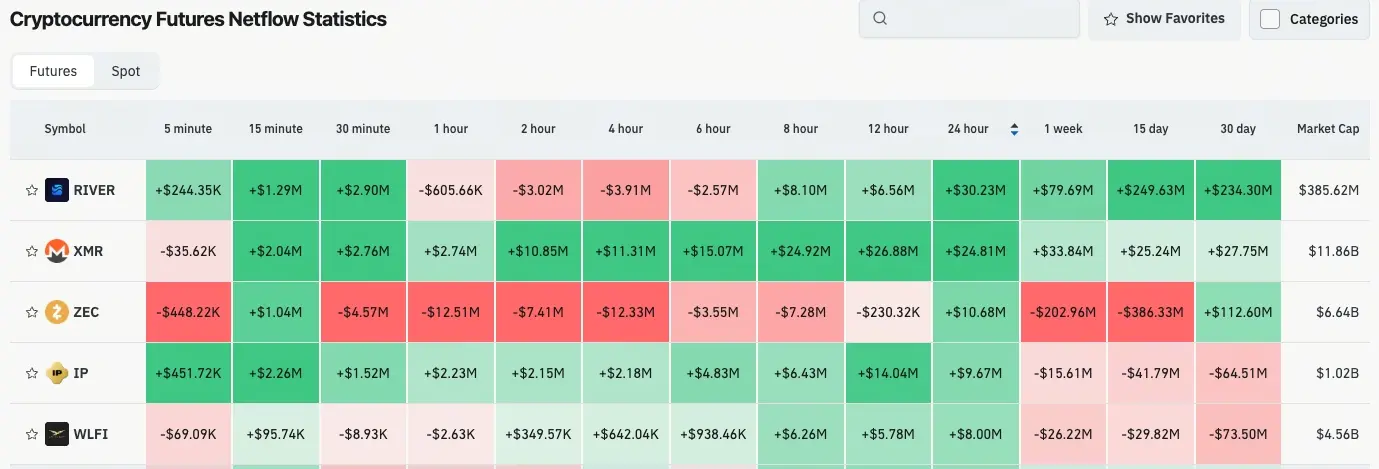This screenshot has width=1379, height=469.
Task: Sort by the 15 minute column
Action: point(276,129)
